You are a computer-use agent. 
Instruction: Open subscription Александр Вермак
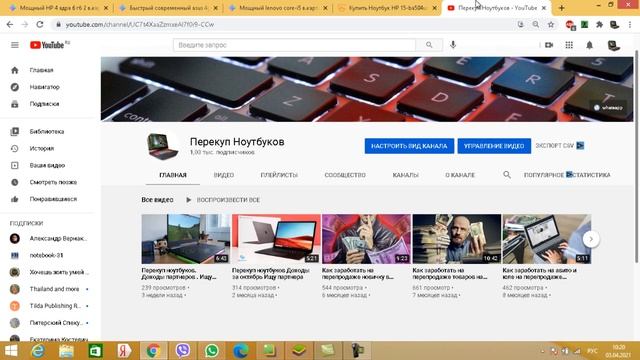48,238
